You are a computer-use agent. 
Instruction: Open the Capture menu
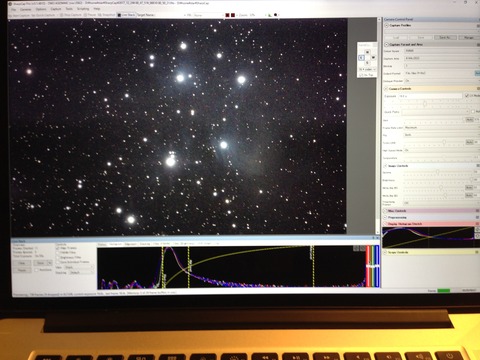(56, 9)
